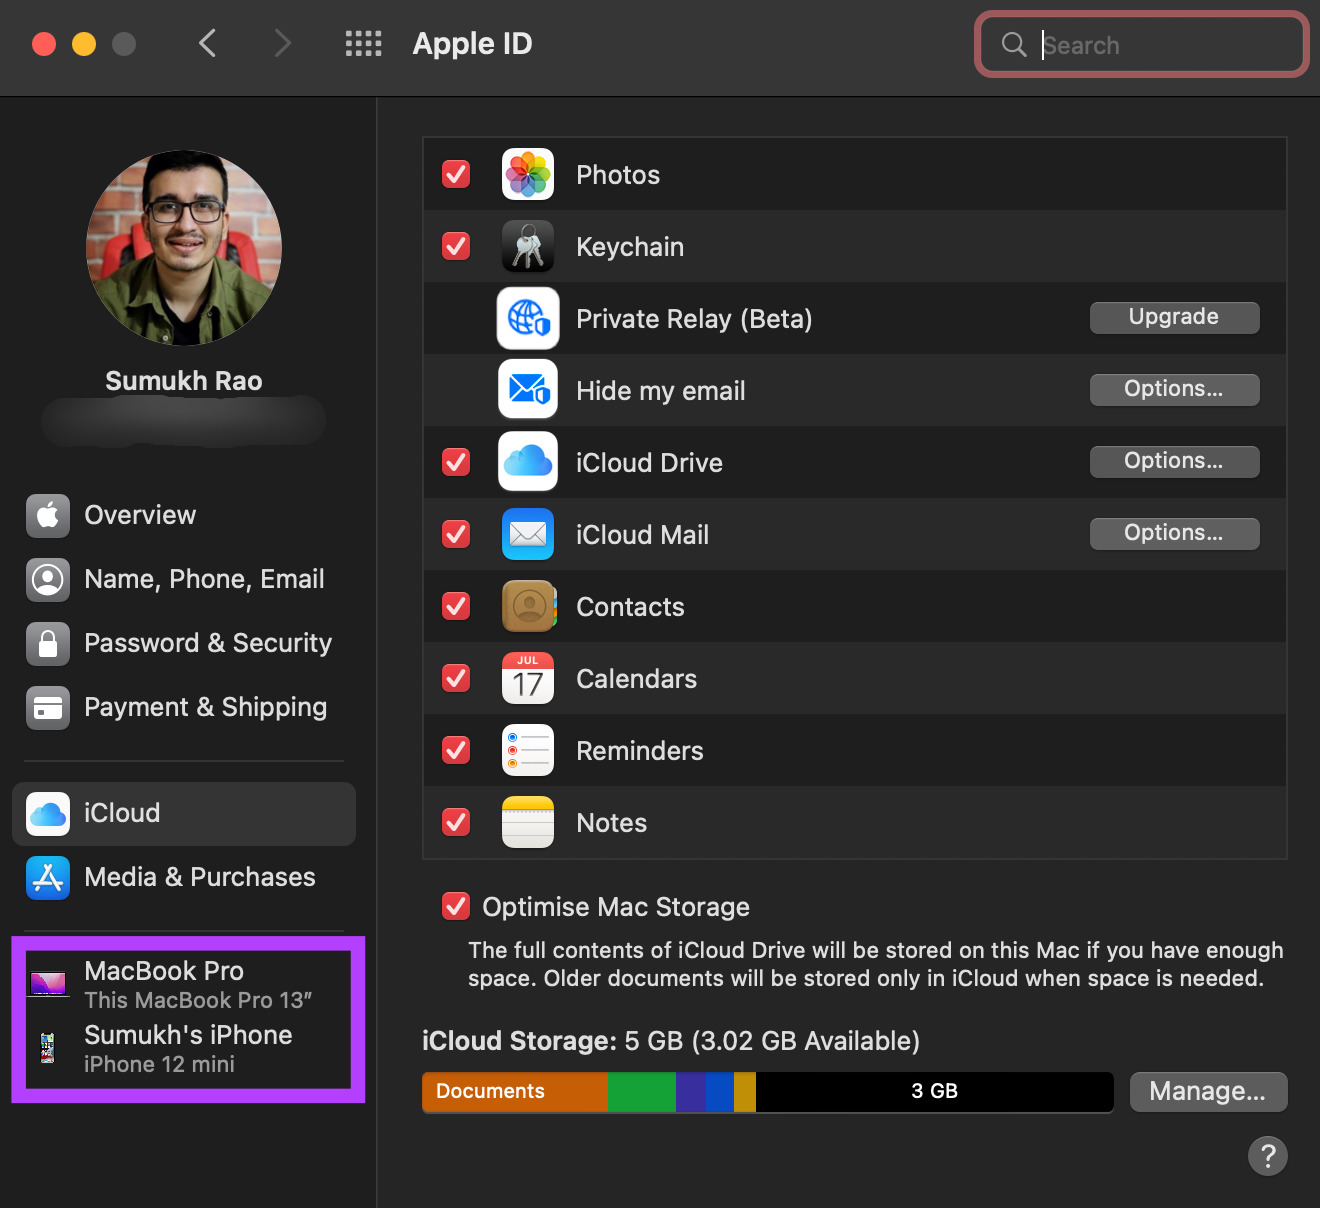Click the Private Relay (Beta) label
Screen dimensions: 1320x1208
coord(694,319)
